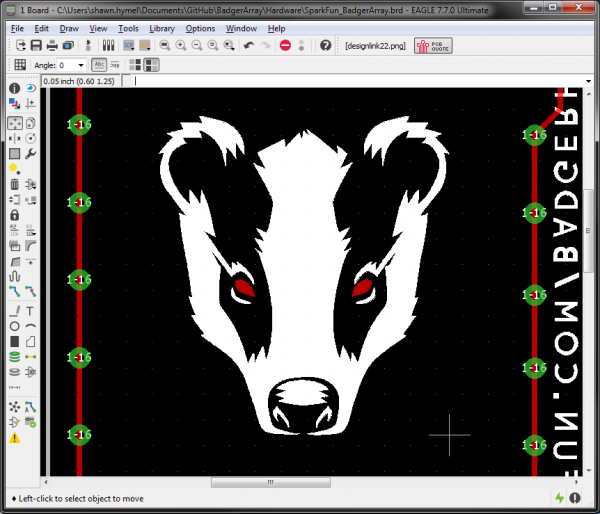Viewport: 600px width, 514px height.
Task: Click the Print icon
Action: [x=52, y=46]
